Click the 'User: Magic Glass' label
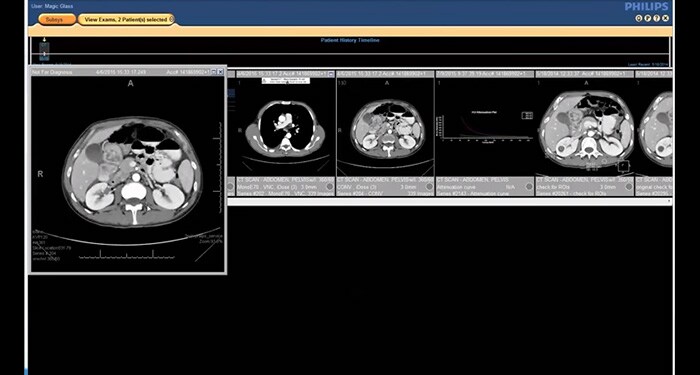The width and height of the screenshot is (700, 375). coord(52,6)
